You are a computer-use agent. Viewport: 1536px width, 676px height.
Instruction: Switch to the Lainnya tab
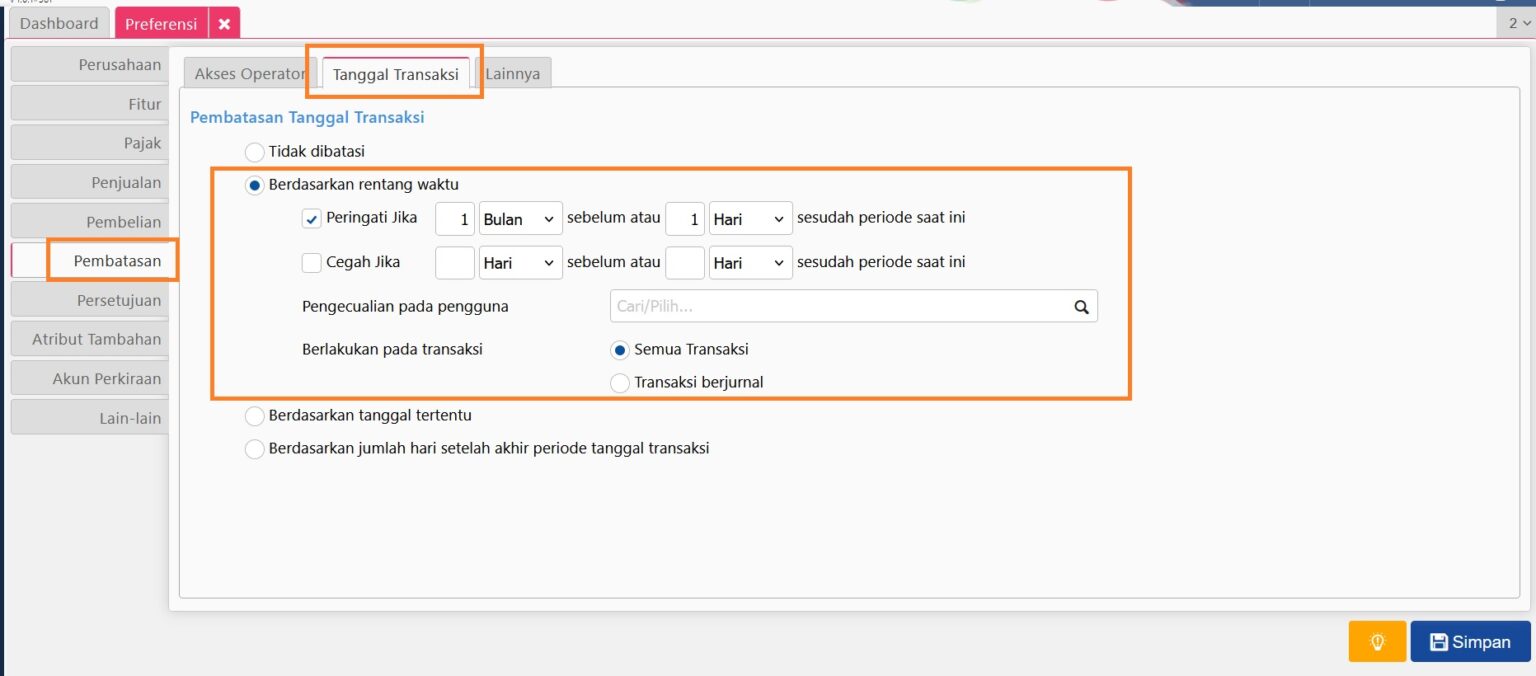click(514, 73)
